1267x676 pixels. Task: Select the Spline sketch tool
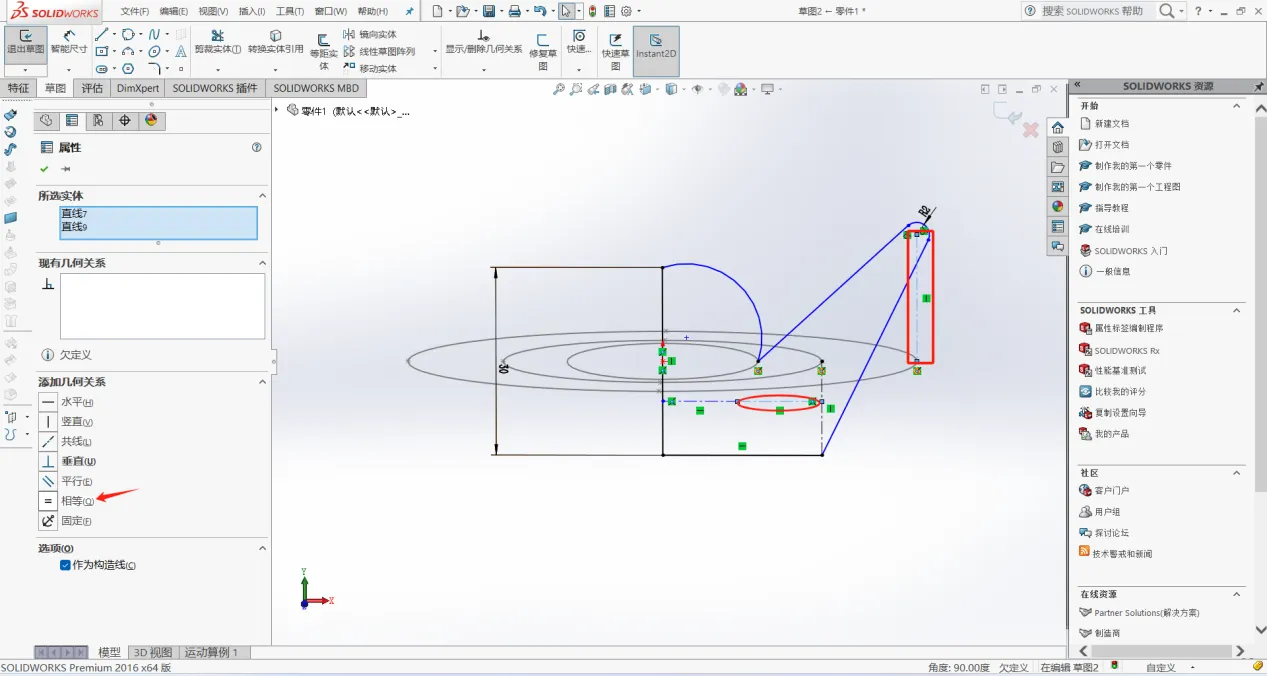(154, 34)
